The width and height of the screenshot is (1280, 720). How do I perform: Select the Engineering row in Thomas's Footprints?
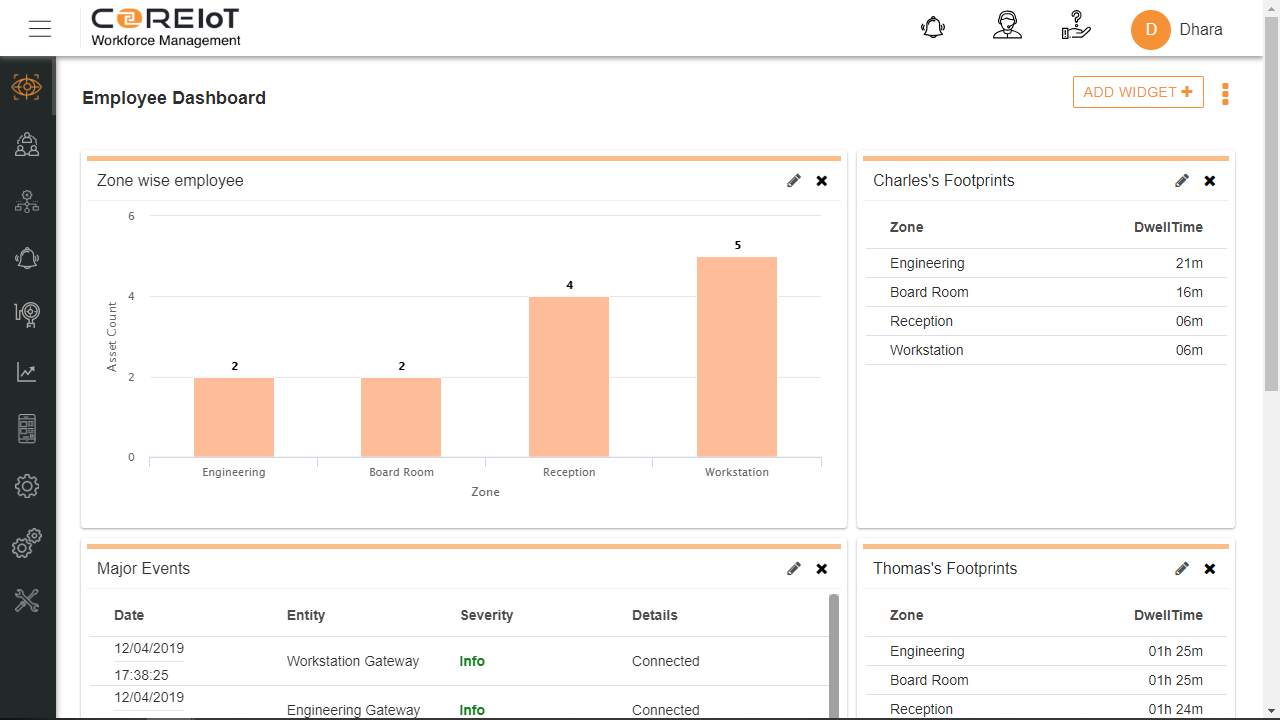[1046, 652]
